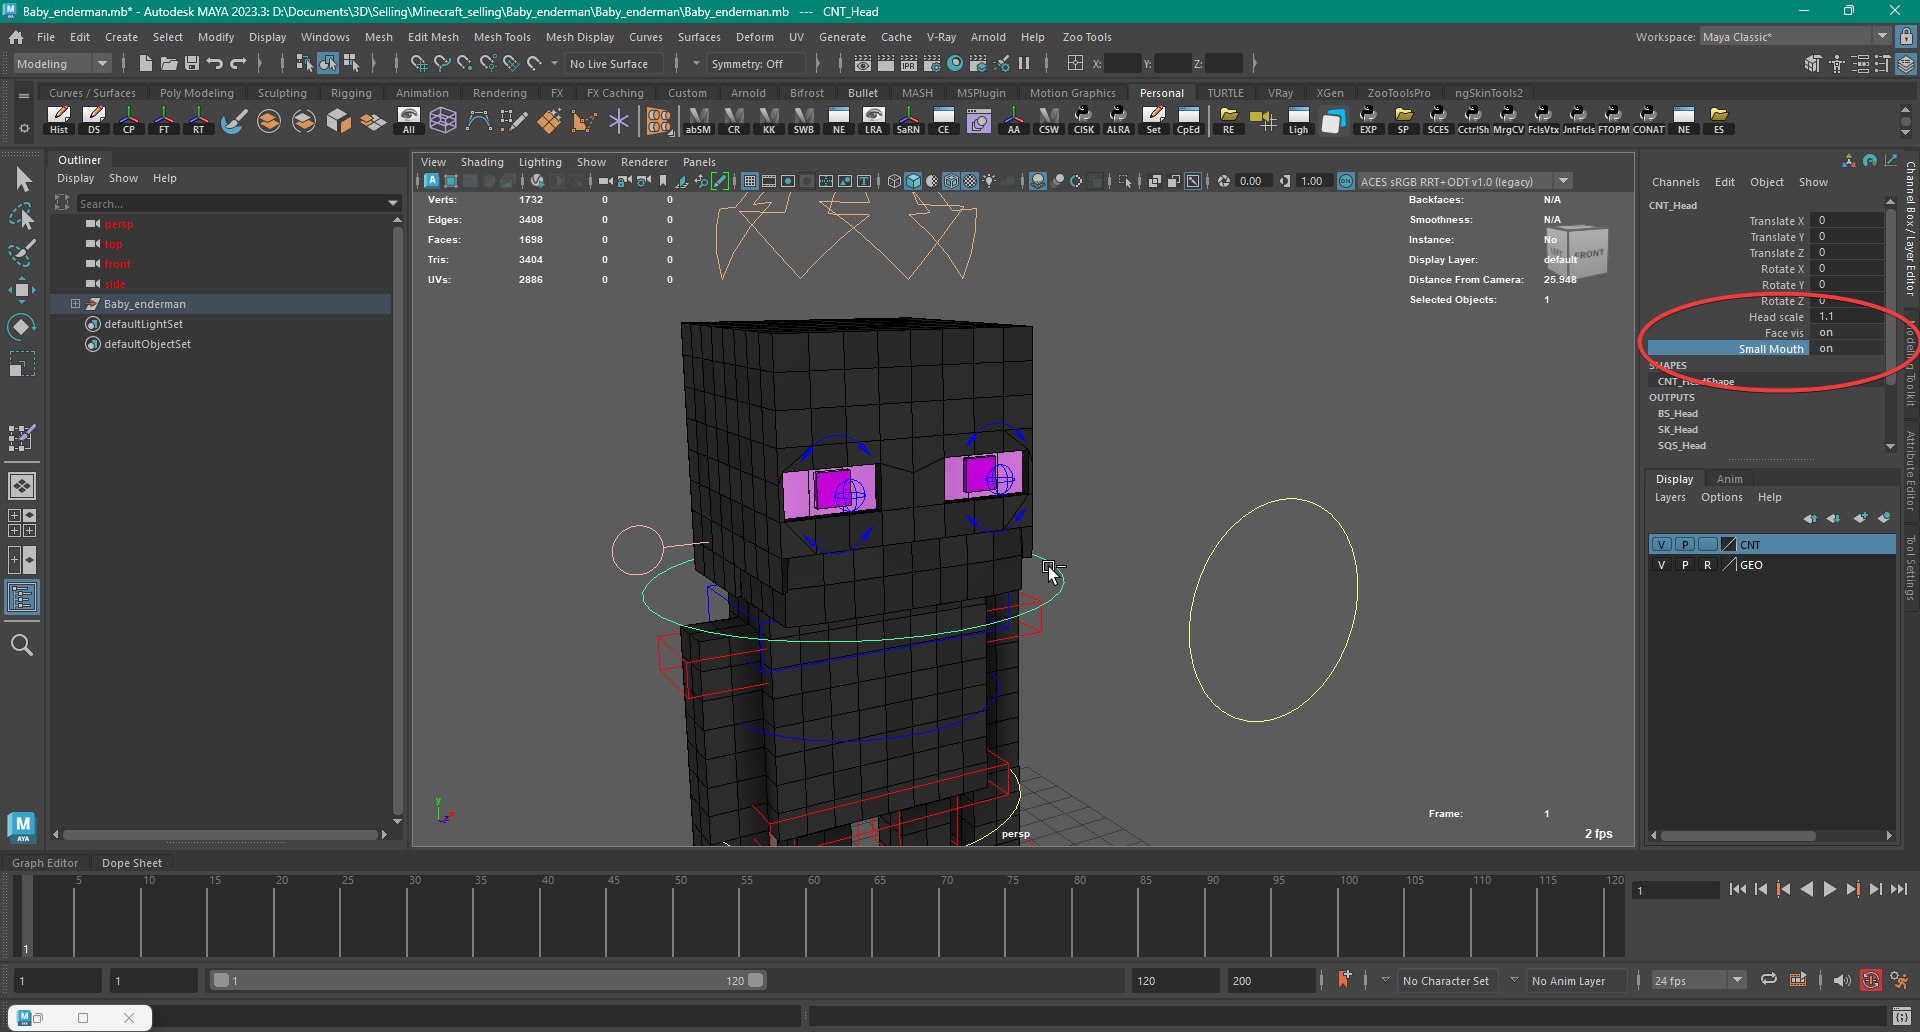Click the search magnifier icon in left sidebar
Image resolution: width=1920 pixels, height=1032 pixels.
[22, 646]
